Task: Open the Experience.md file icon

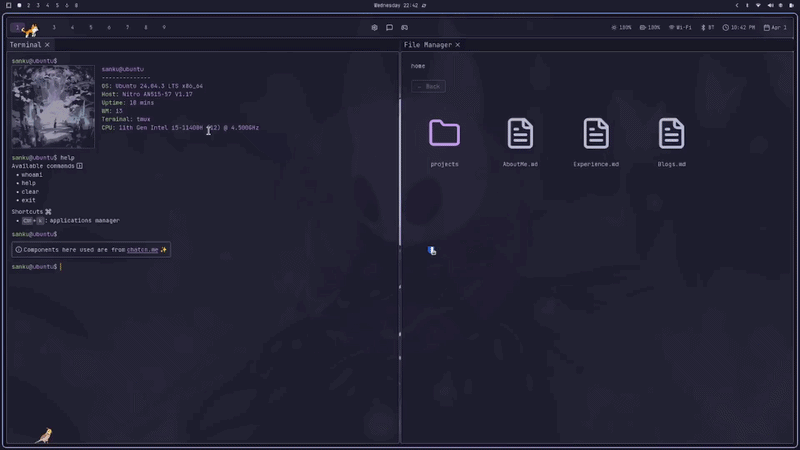Action: (x=596, y=133)
